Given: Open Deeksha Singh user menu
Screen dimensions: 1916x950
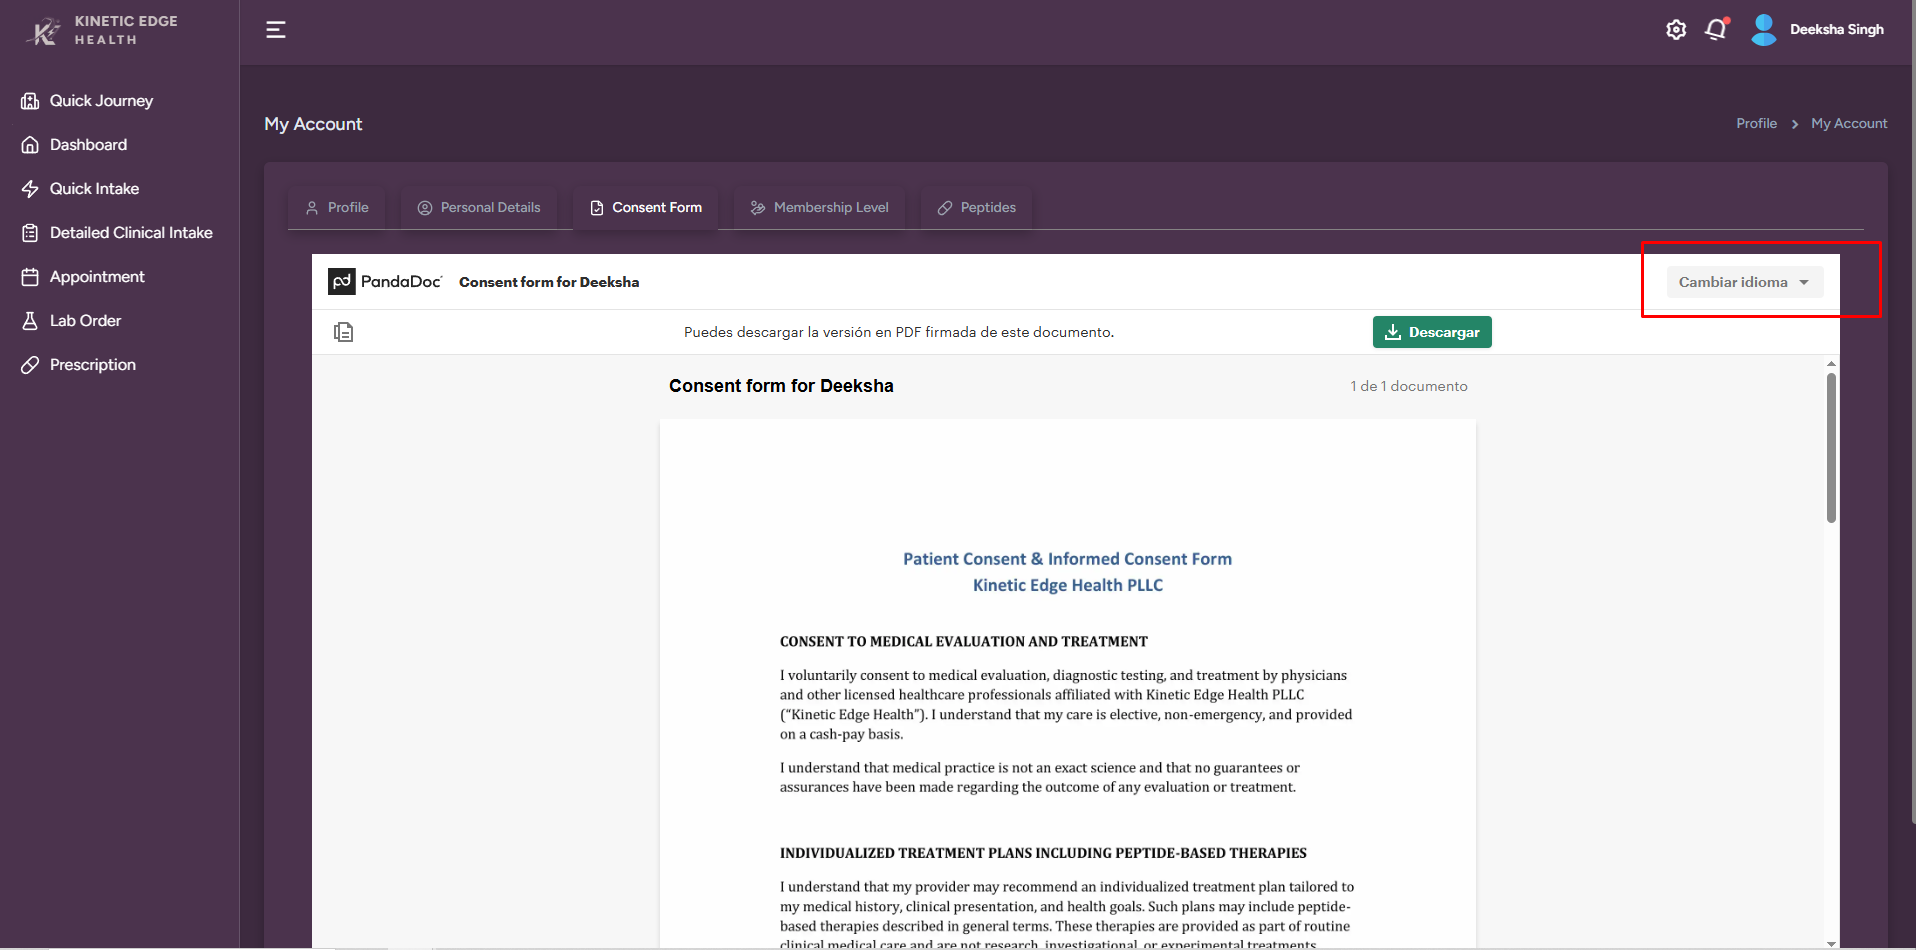Looking at the screenshot, I should (1836, 30).
